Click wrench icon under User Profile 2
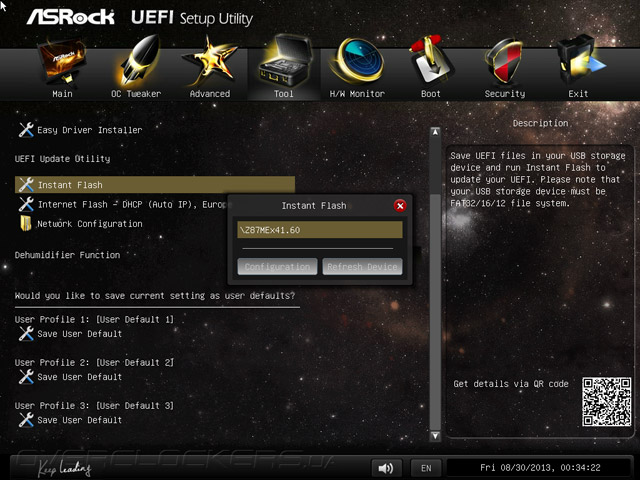Screen dimensions: 640x480 (x=26, y=377)
